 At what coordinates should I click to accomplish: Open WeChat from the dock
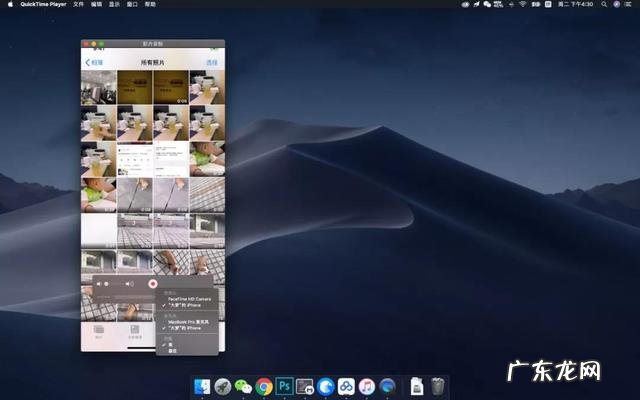[x=243, y=385]
